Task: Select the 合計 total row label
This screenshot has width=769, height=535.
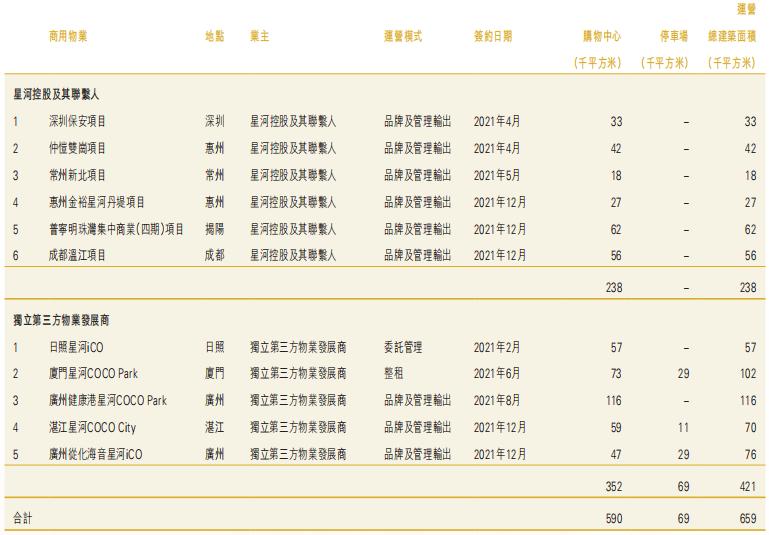Action: (22, 518)
